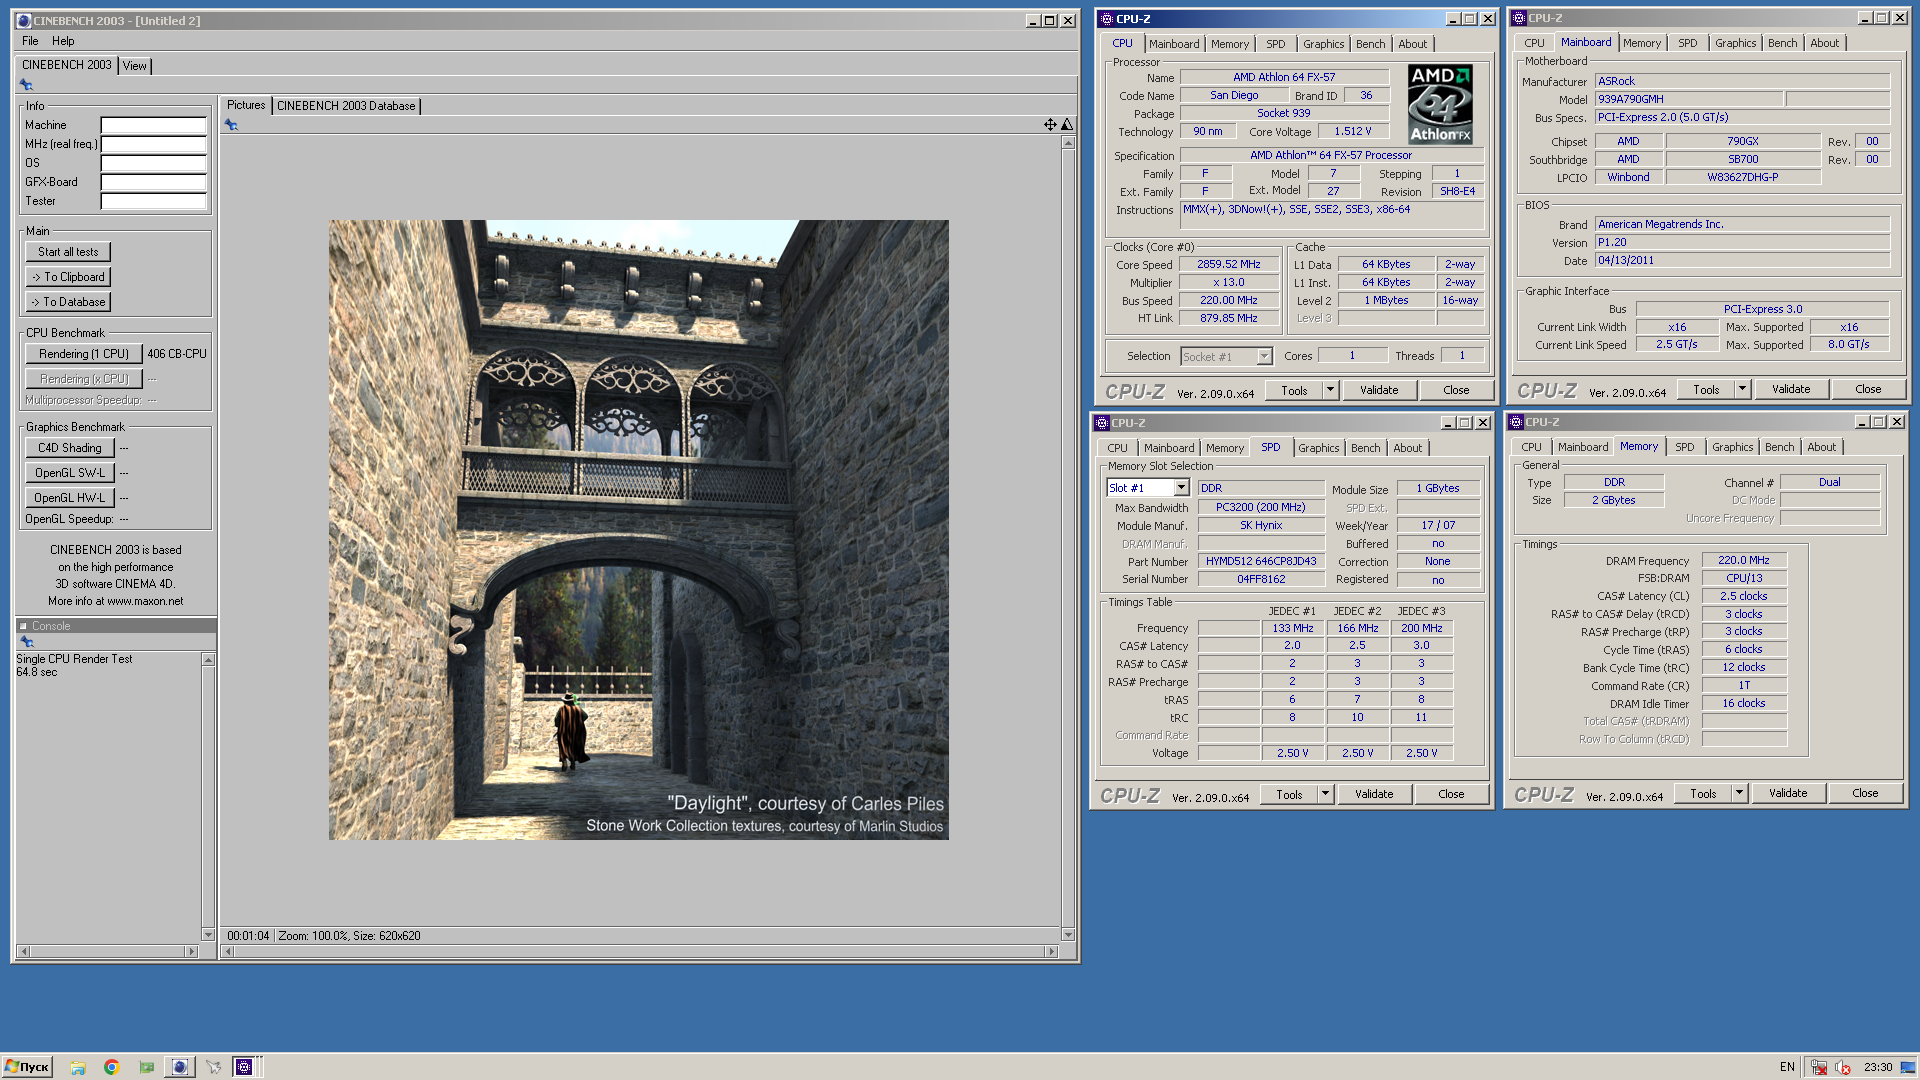Screen dimensions: 1920x1080
Task: Click the CPU-Z title icon in the Memory window
Action: pos(1516,422)
